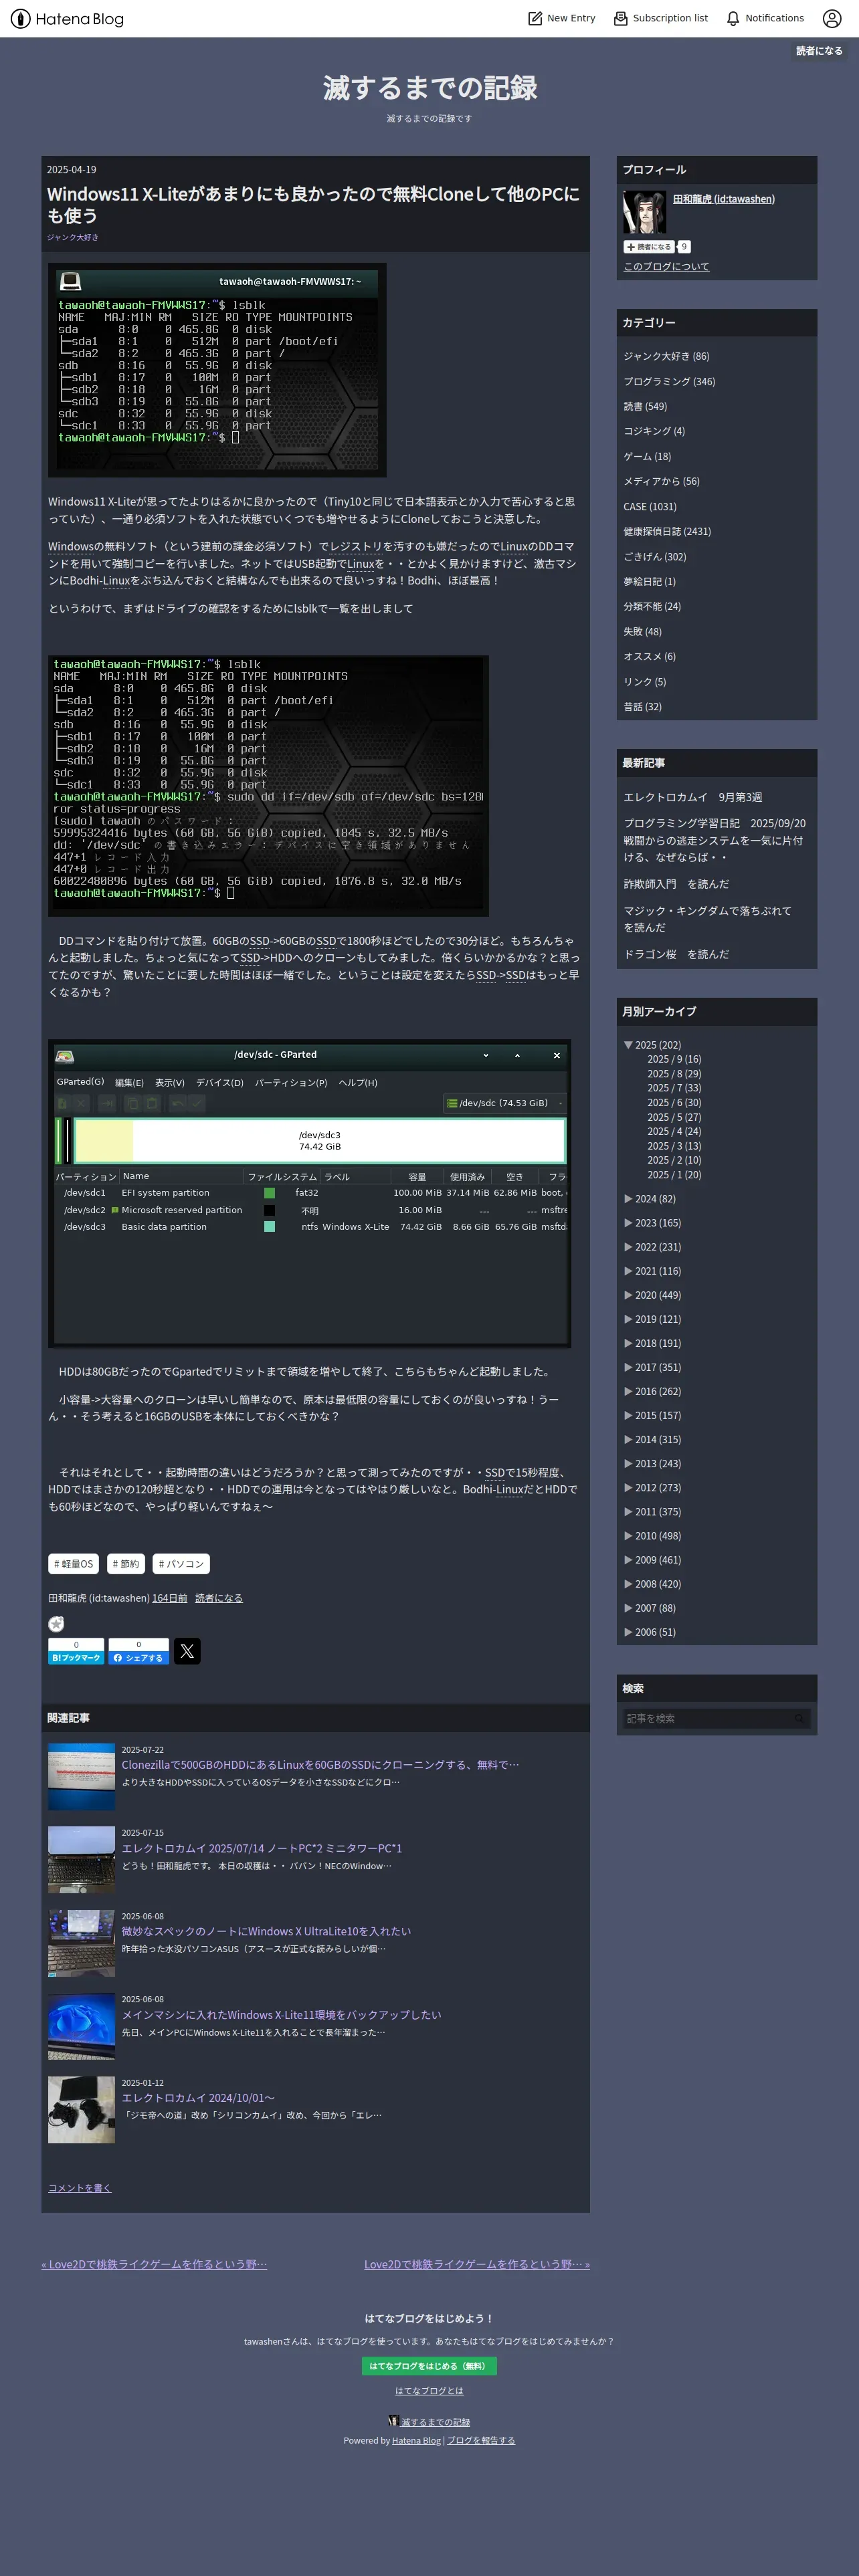The height and width of the screenshot is (2576, 859).
Task: Open category 健康探偵日誌 (2431)
Action: 667,531
